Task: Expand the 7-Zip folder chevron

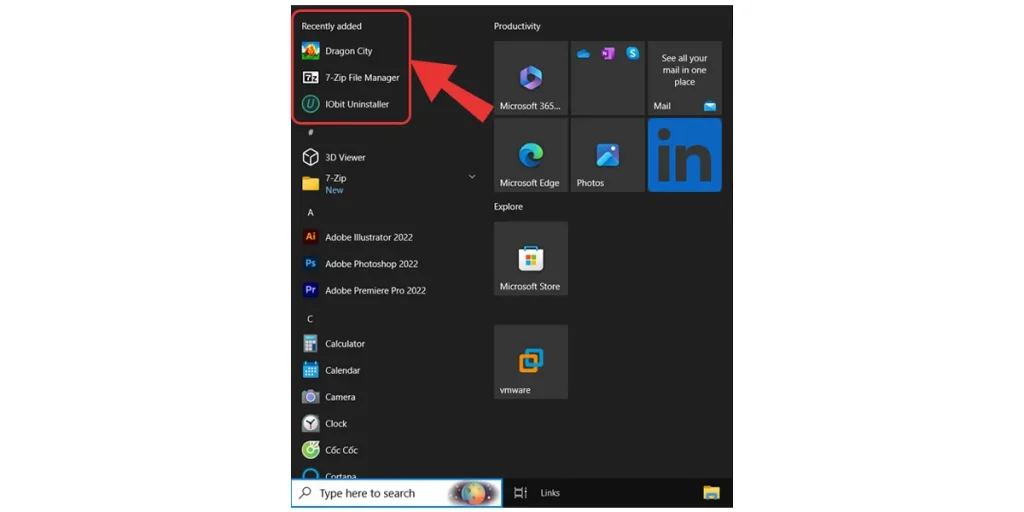Action: pos(472,177)
